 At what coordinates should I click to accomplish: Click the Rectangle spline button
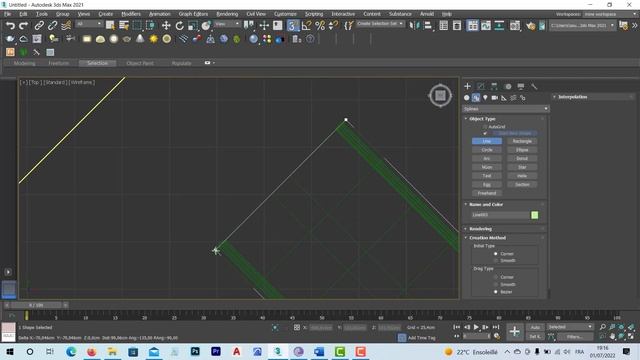coord(522,141)
